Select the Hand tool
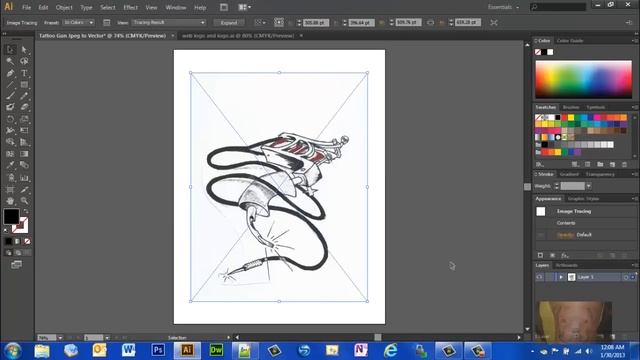The image size is (640, 360). click(10, 201)
